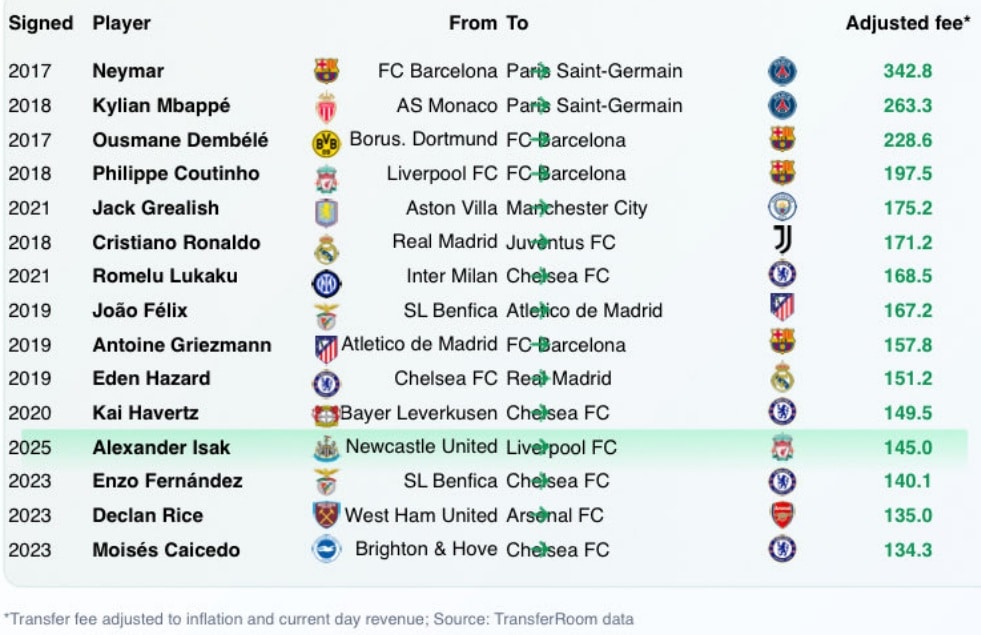
Task: Select the Brighton & Hove crest icon
Action: point(326,549)
